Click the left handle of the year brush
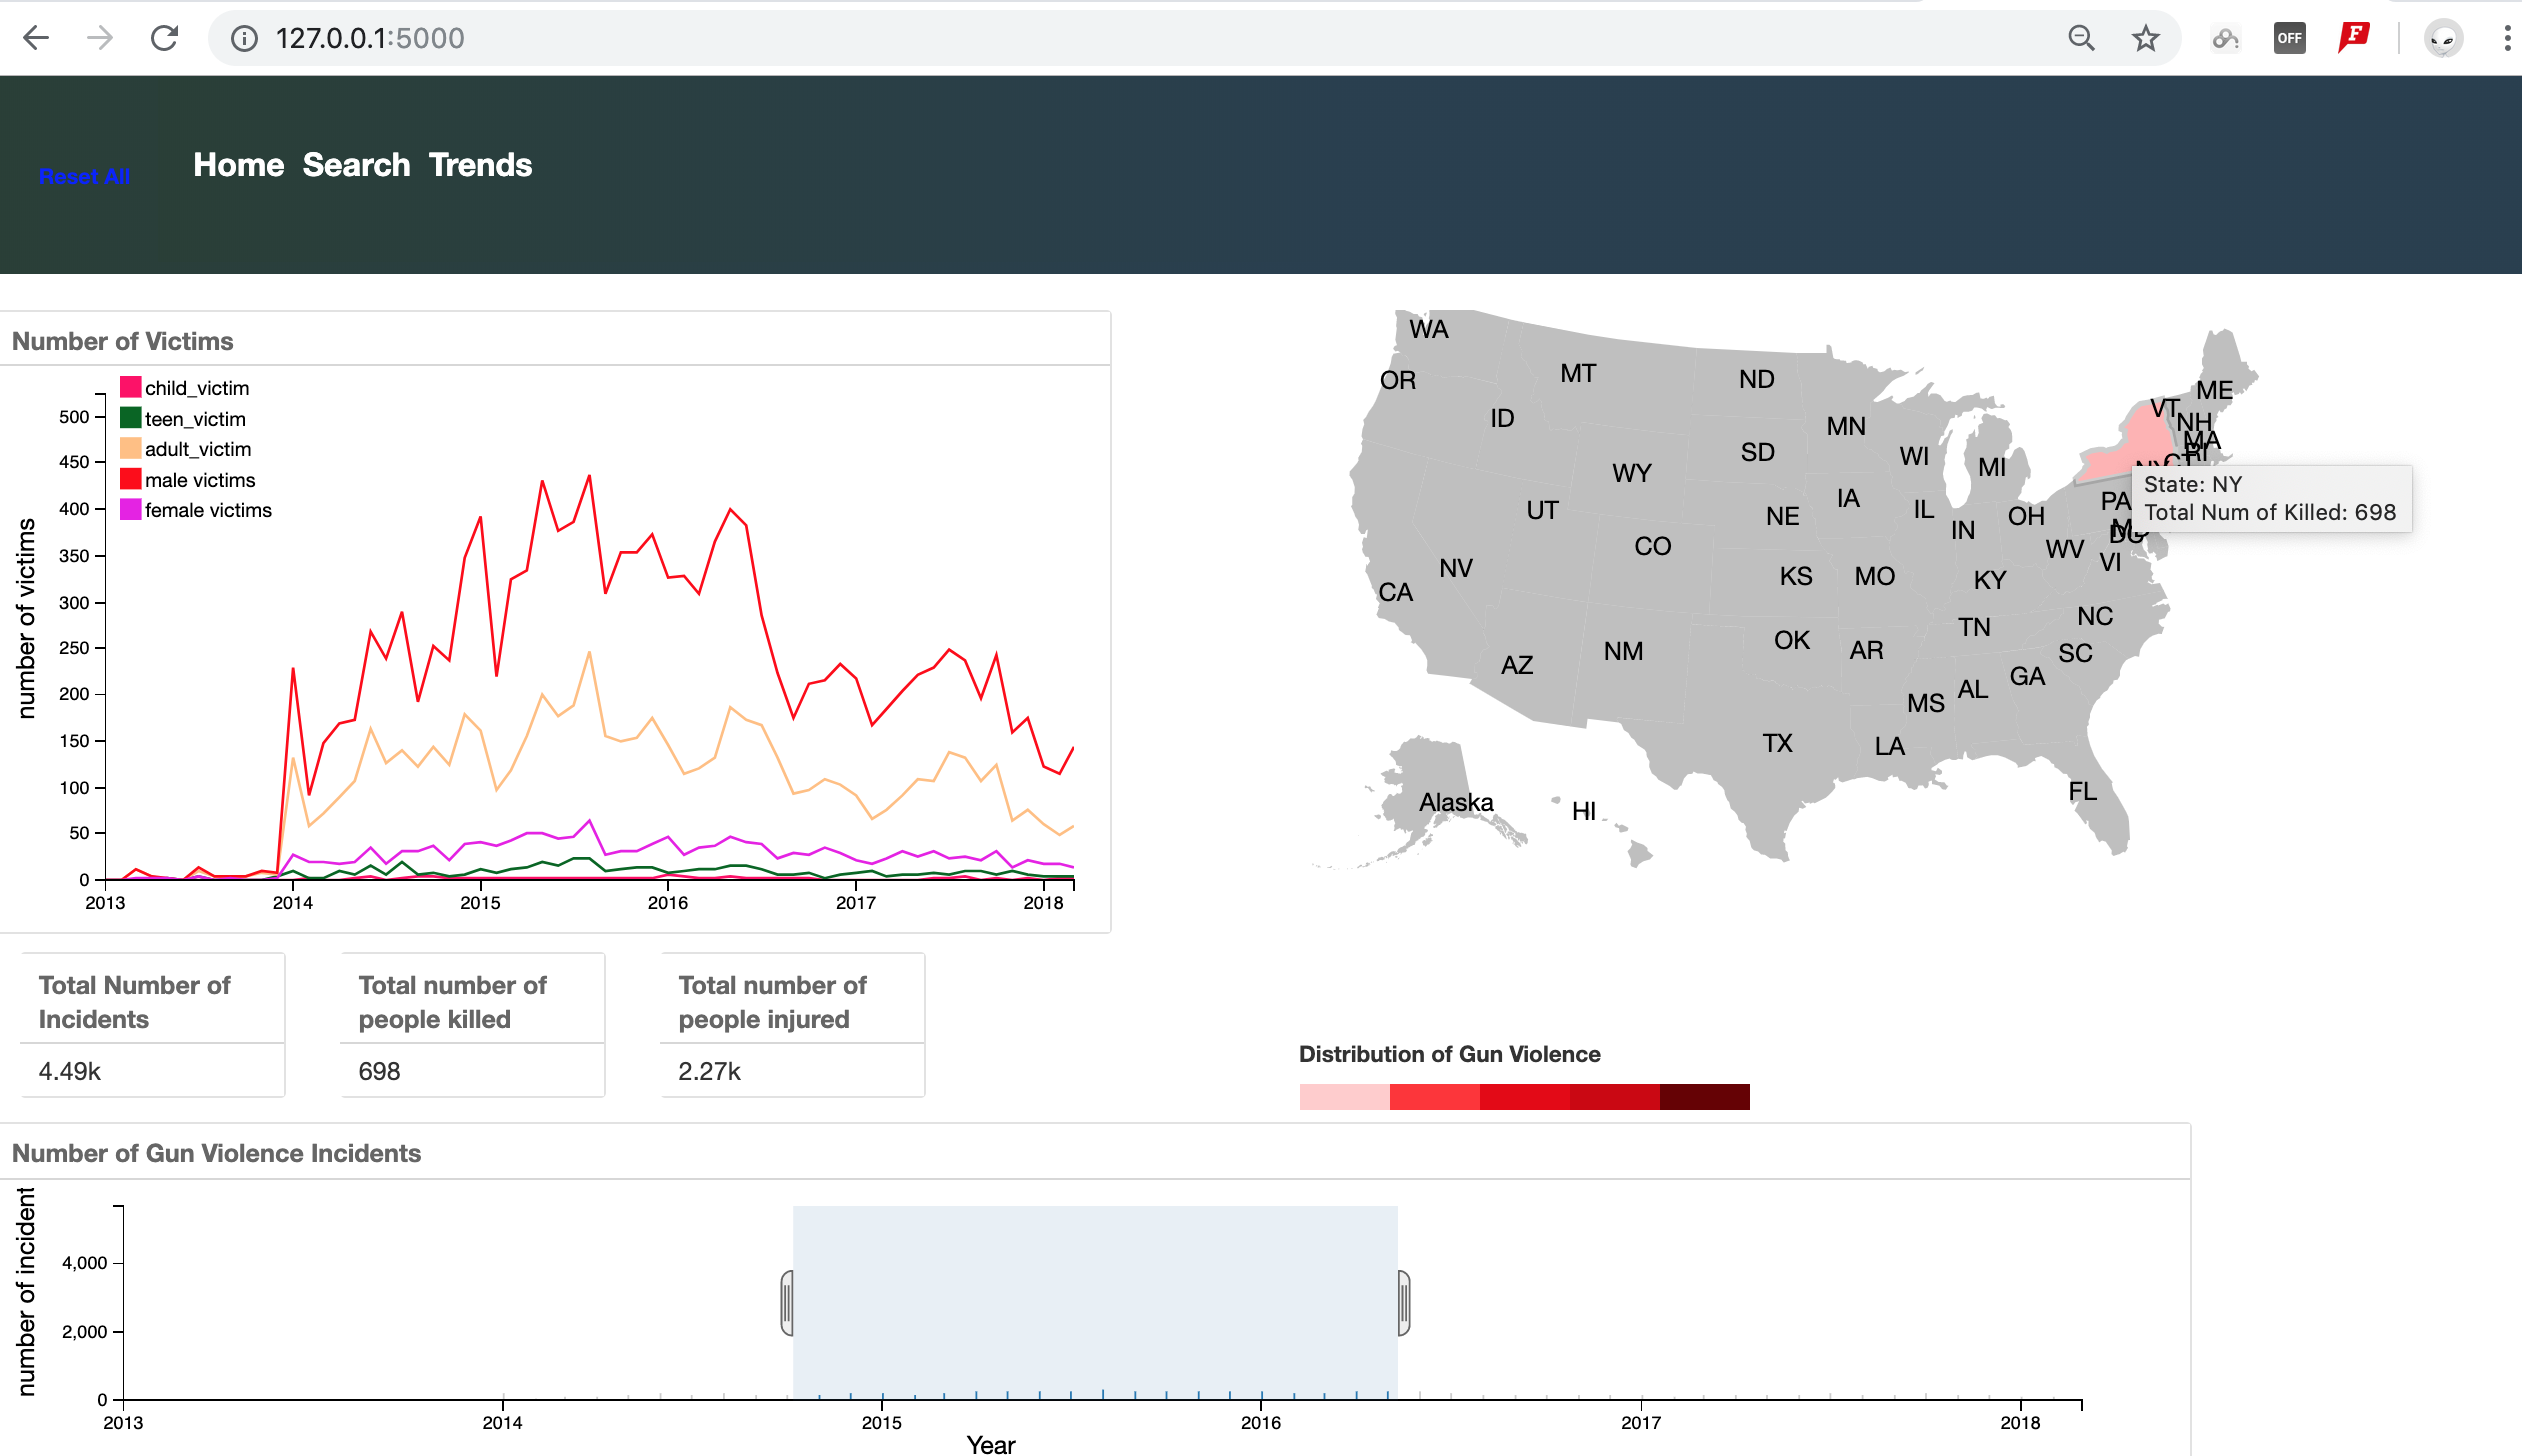This screenshot has width=2522, height=1456. pyautogui.click(x=788, y=1303)
